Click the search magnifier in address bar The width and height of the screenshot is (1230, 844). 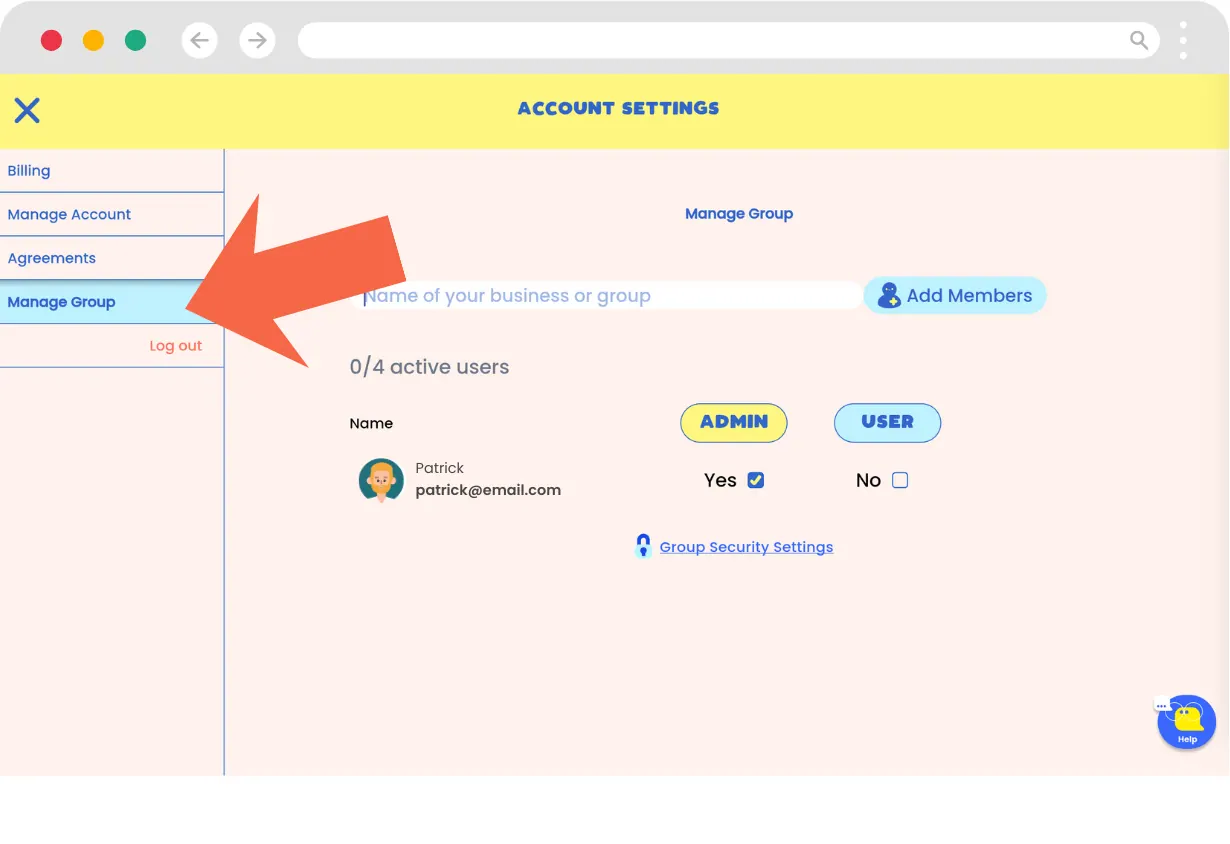tap(1139, 40)
